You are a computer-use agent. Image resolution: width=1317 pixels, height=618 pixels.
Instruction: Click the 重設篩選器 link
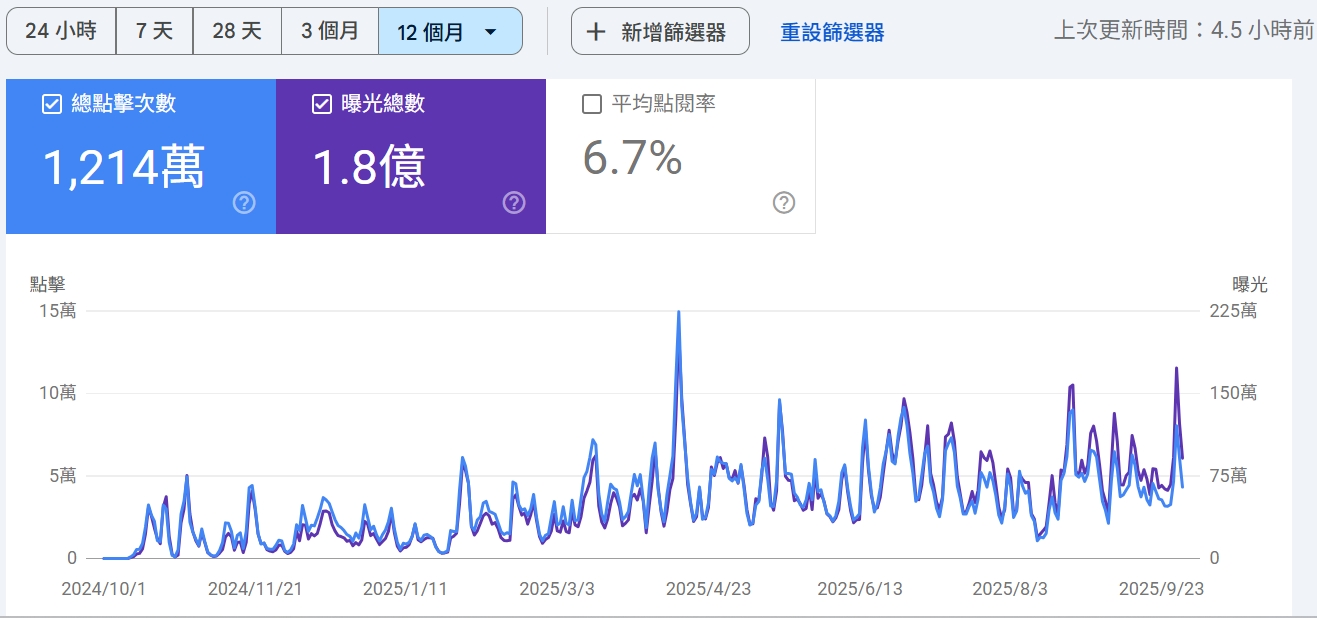coord(830,30)
